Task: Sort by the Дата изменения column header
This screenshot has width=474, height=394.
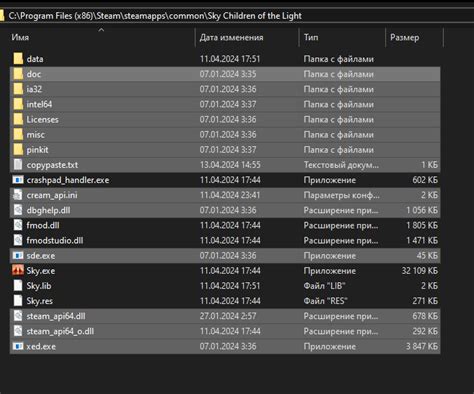Action: (247, 37)
